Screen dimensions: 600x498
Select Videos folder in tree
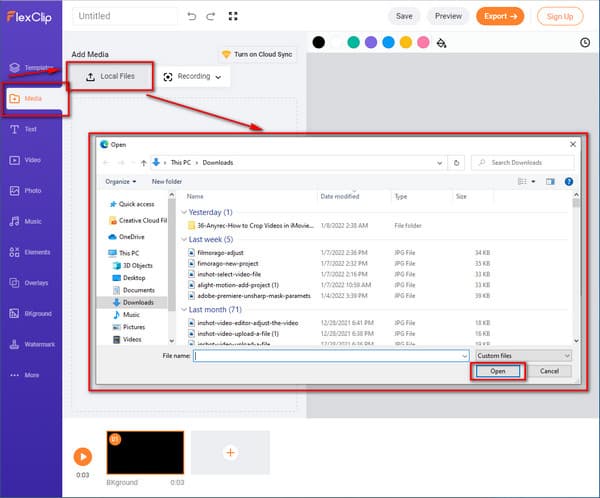pos(127,339)
